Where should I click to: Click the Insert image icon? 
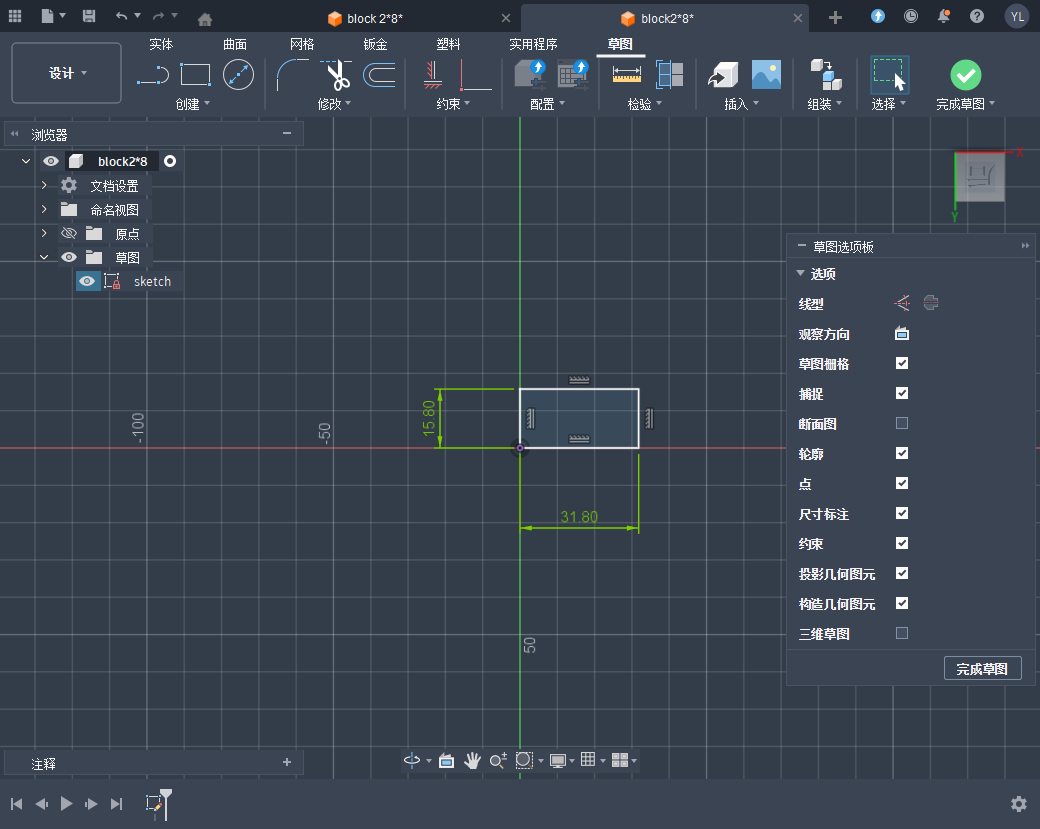coord(766,74)
